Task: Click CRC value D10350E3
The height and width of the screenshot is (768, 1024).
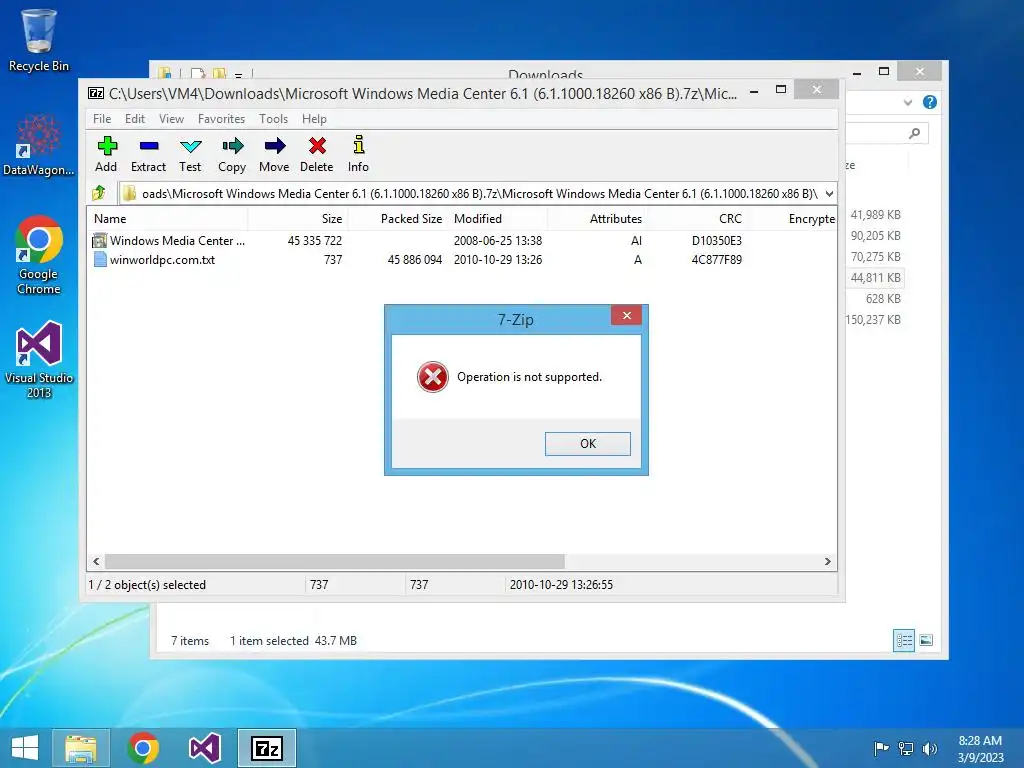Action: [x=716, y=240]
